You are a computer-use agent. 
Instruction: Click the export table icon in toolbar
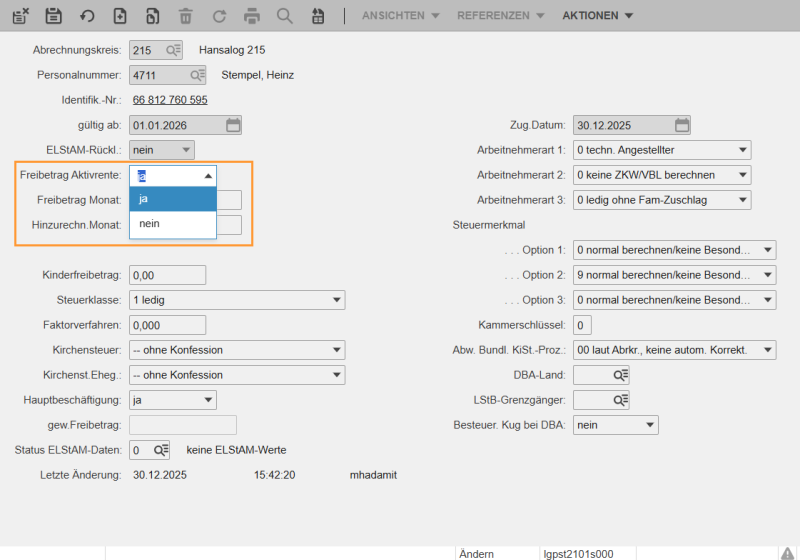point(318,16)
